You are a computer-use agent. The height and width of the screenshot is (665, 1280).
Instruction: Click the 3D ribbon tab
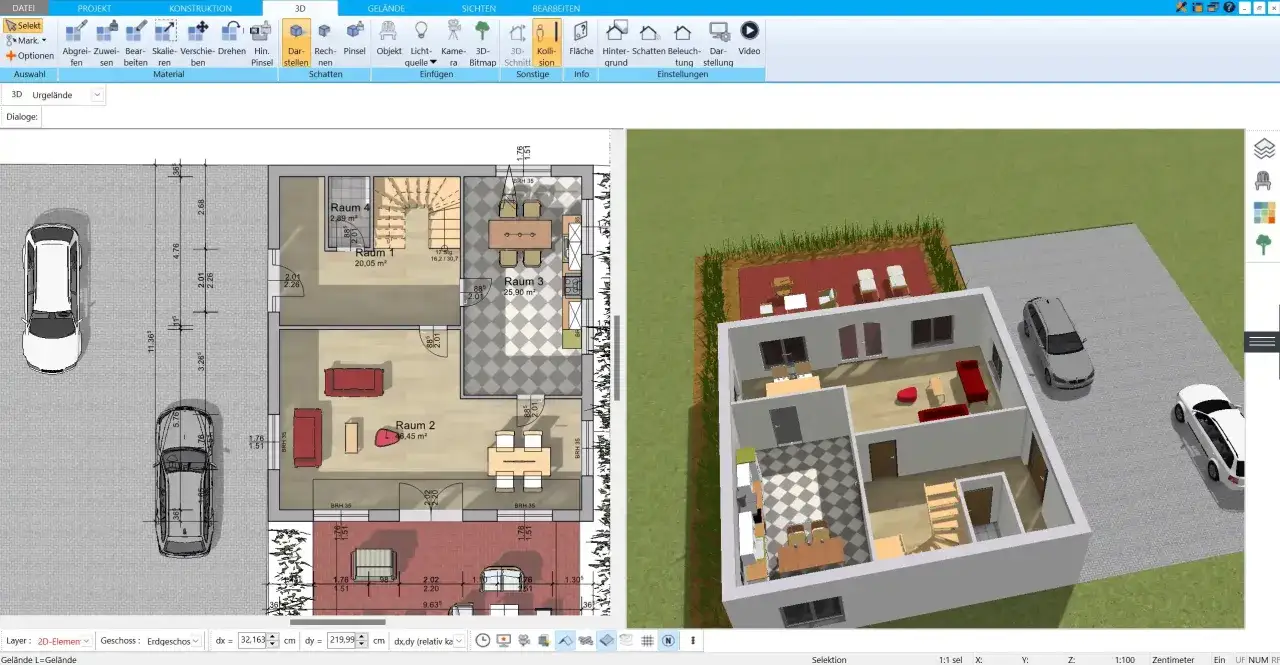click(300, 7)
